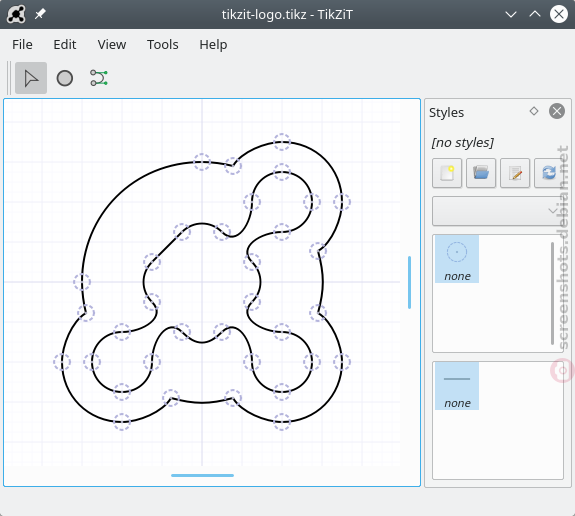The image size is (575, 516).
Task: Click the New style file icon
Action: pyautogui.click(x=447, y=173)
